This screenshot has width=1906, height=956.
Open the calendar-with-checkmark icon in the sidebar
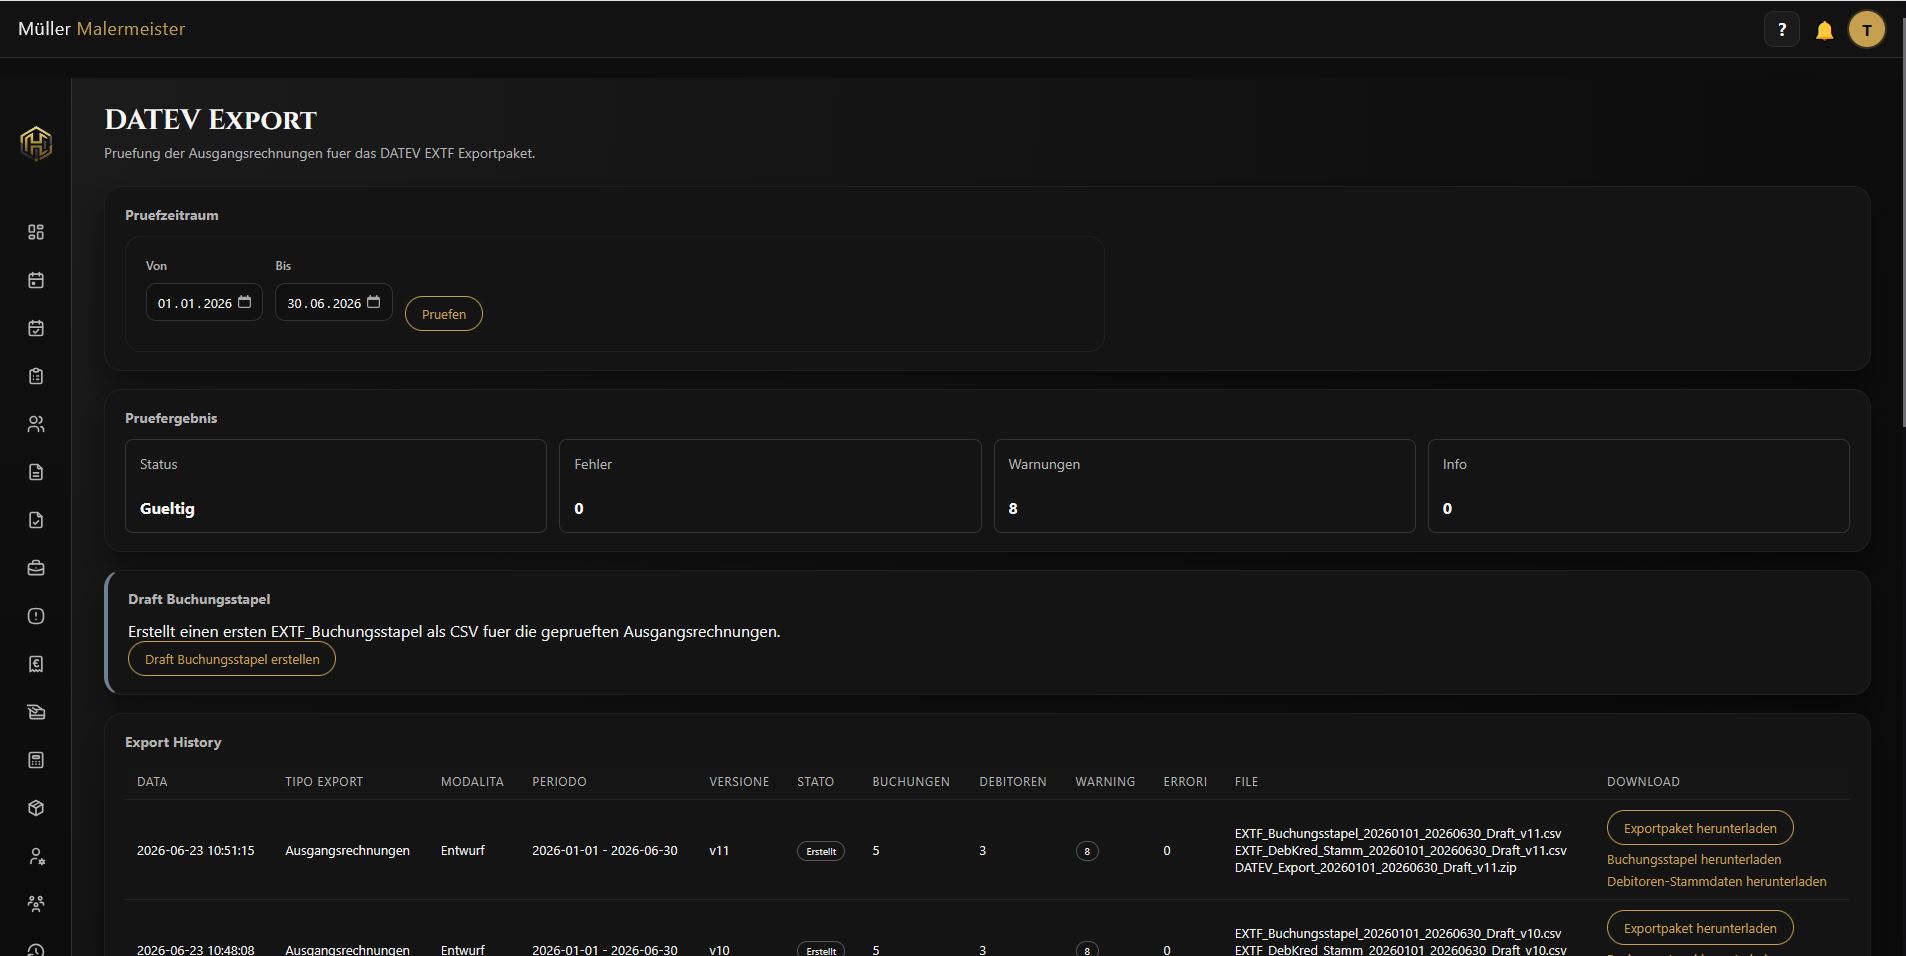[x=36, y=328]
